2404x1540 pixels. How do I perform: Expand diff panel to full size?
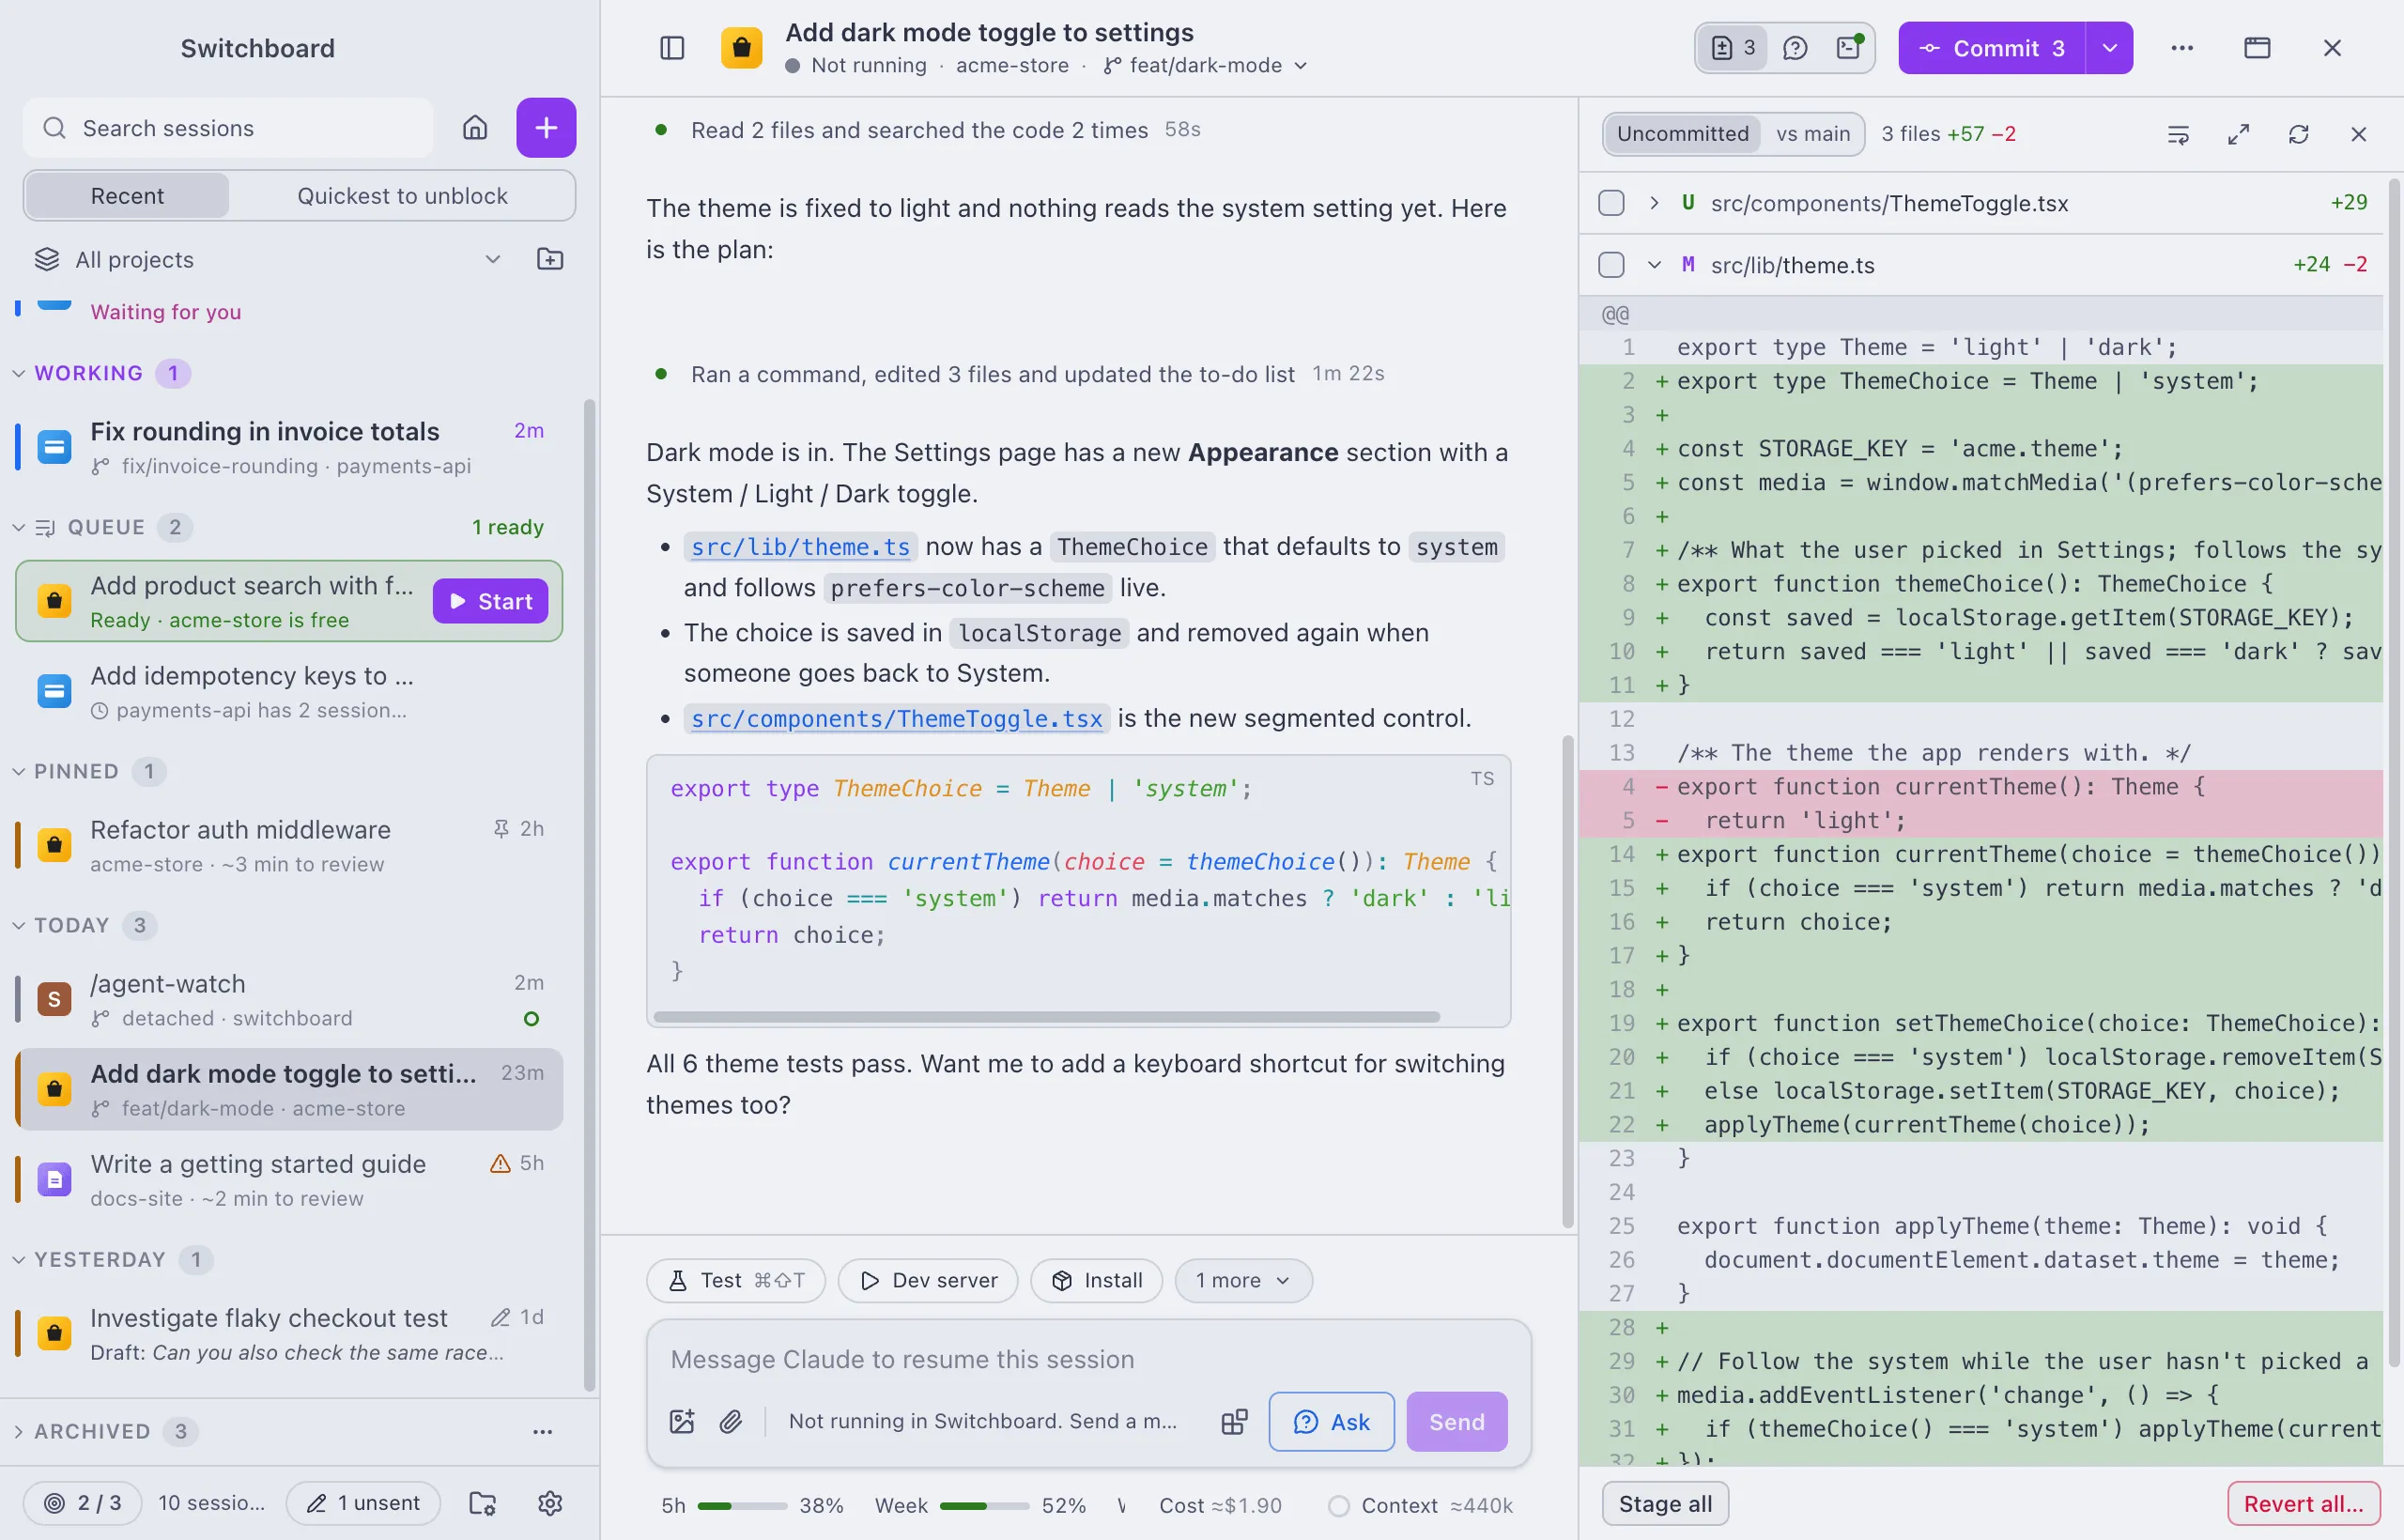pyautogui.click(x=2238, y=134)
